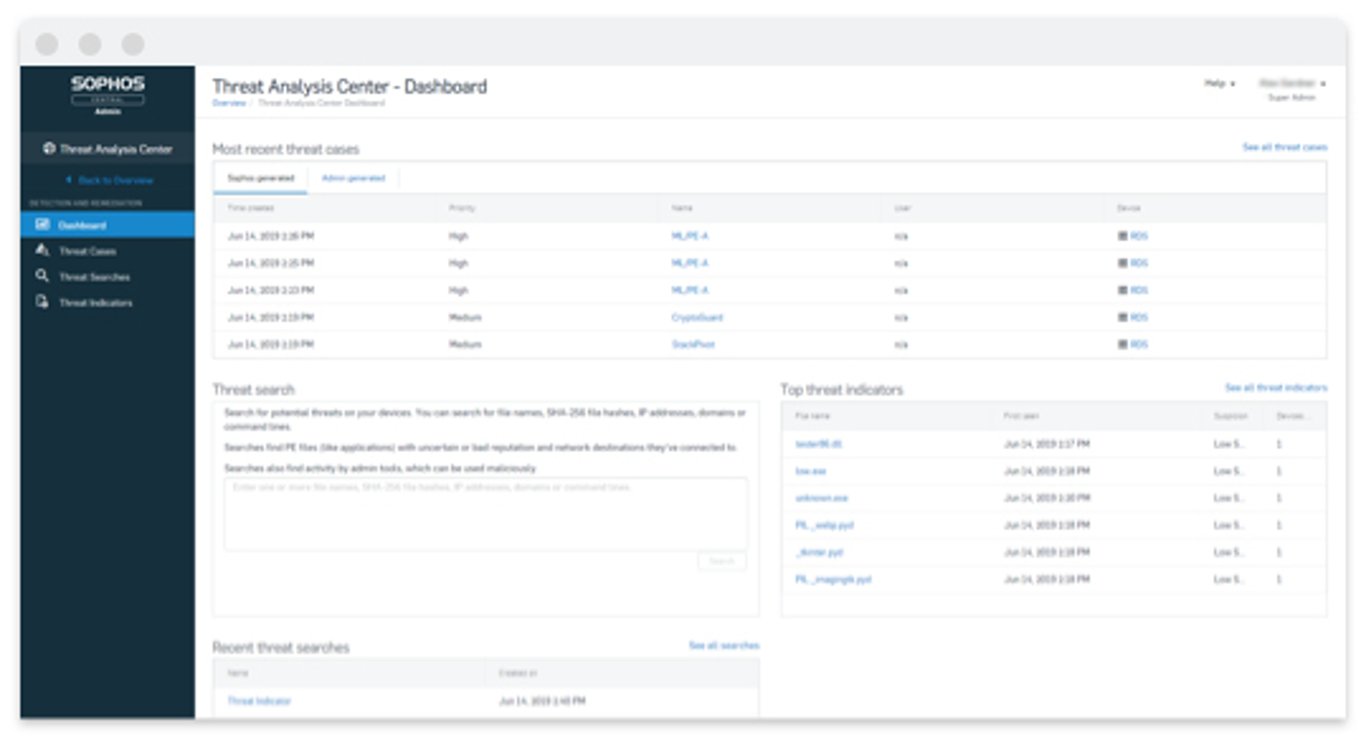Viewport: 1366px width, 740px height.
Task: Open the unknown.exe threat indicator
Action: coord(821,498)
